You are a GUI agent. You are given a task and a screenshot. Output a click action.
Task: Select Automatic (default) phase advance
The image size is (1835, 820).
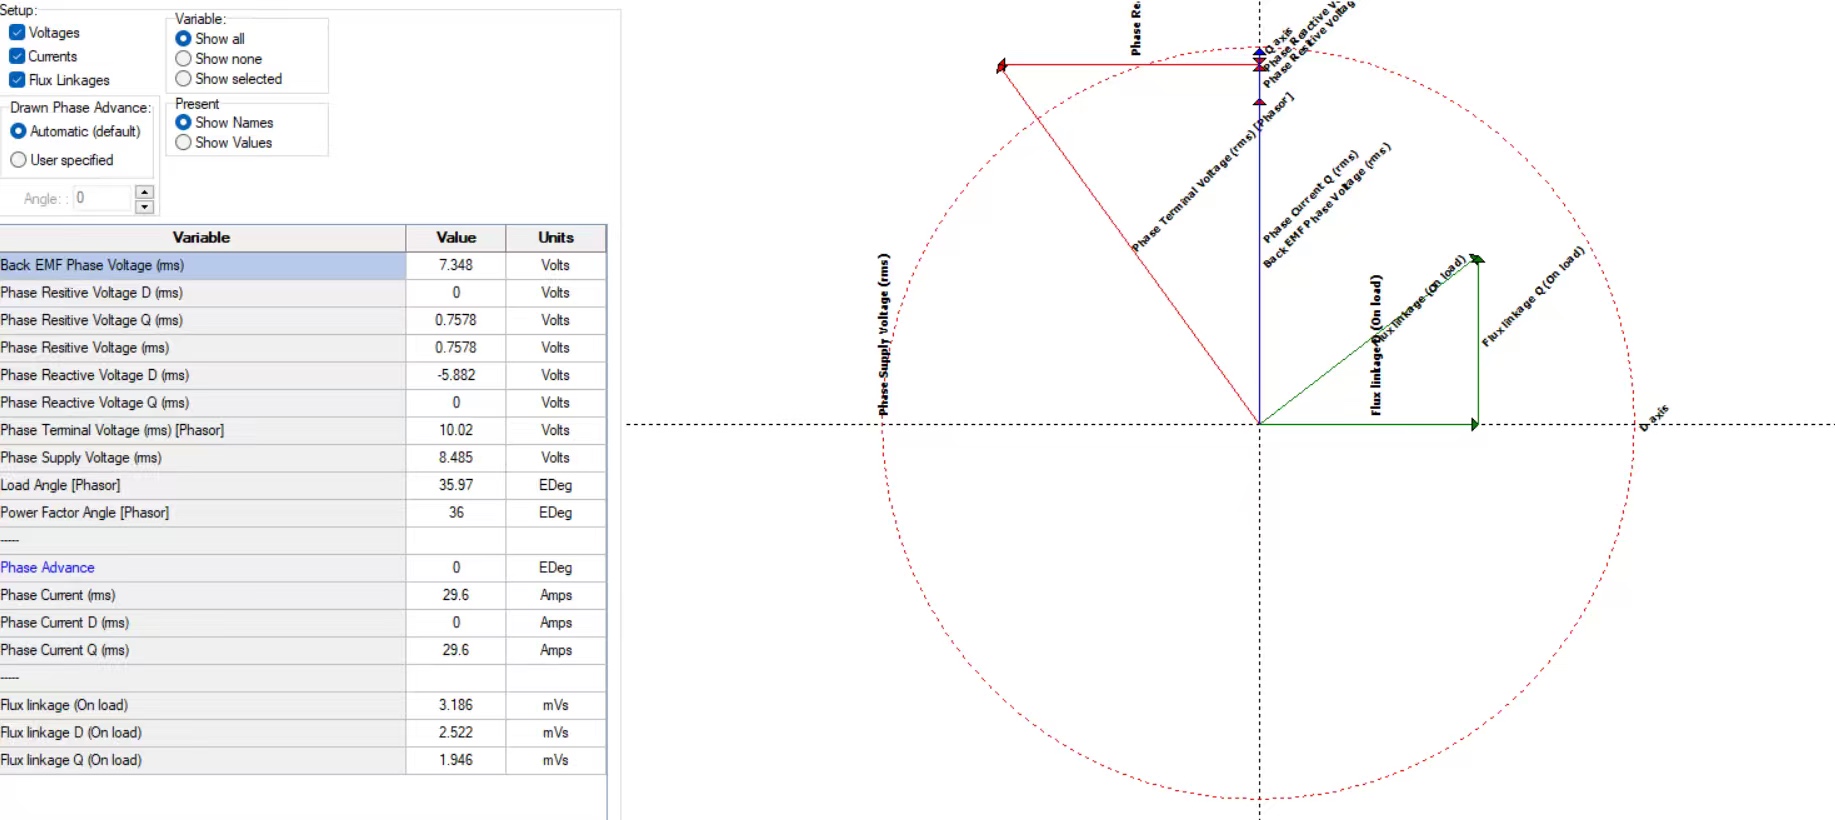(x=18, y=131)
